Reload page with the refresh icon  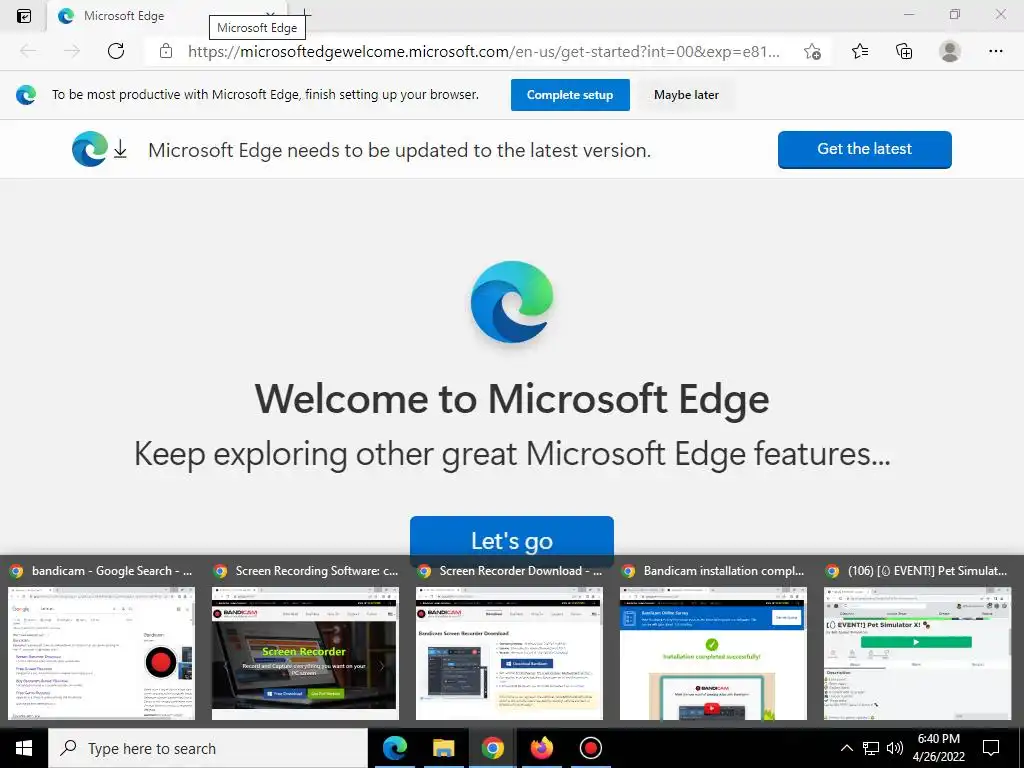pos(116,51)
